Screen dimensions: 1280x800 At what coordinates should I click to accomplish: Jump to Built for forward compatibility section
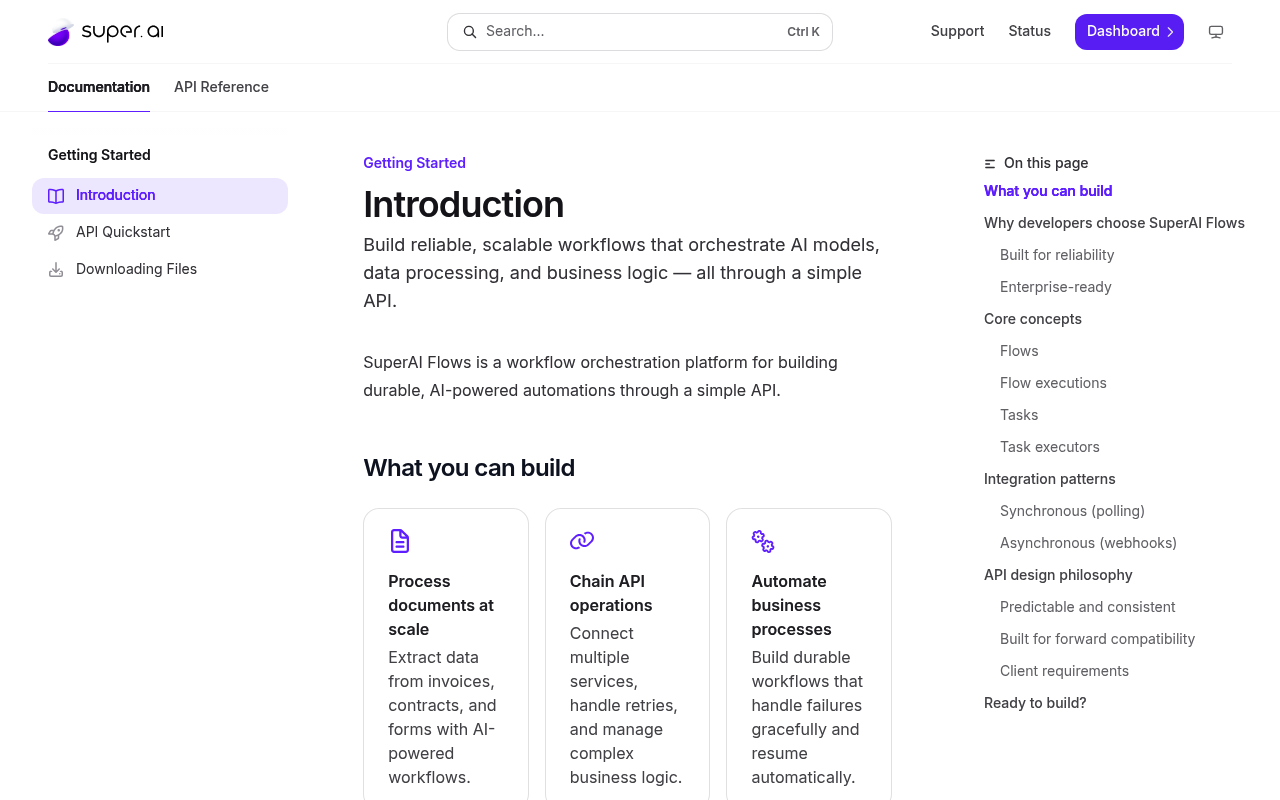point(1098,639)
